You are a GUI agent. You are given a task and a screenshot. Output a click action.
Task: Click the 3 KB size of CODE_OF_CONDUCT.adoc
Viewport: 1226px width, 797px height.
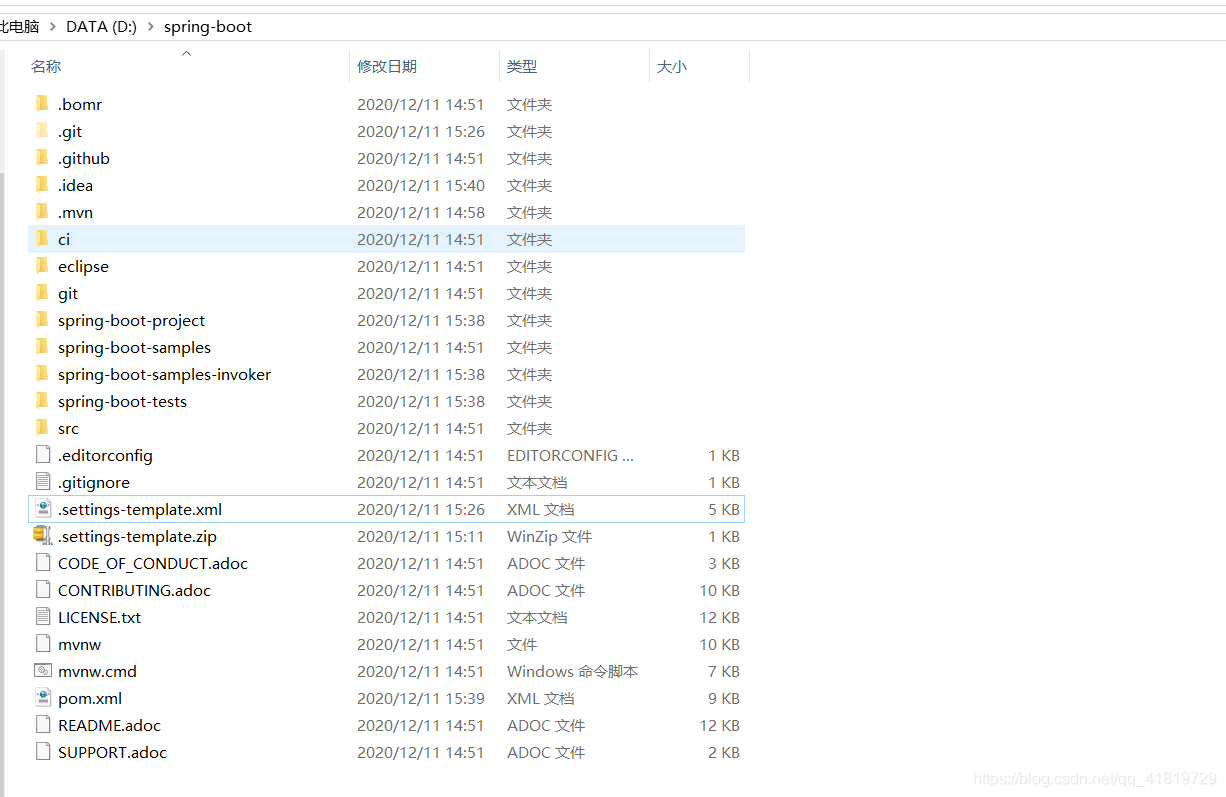[724, 563]
